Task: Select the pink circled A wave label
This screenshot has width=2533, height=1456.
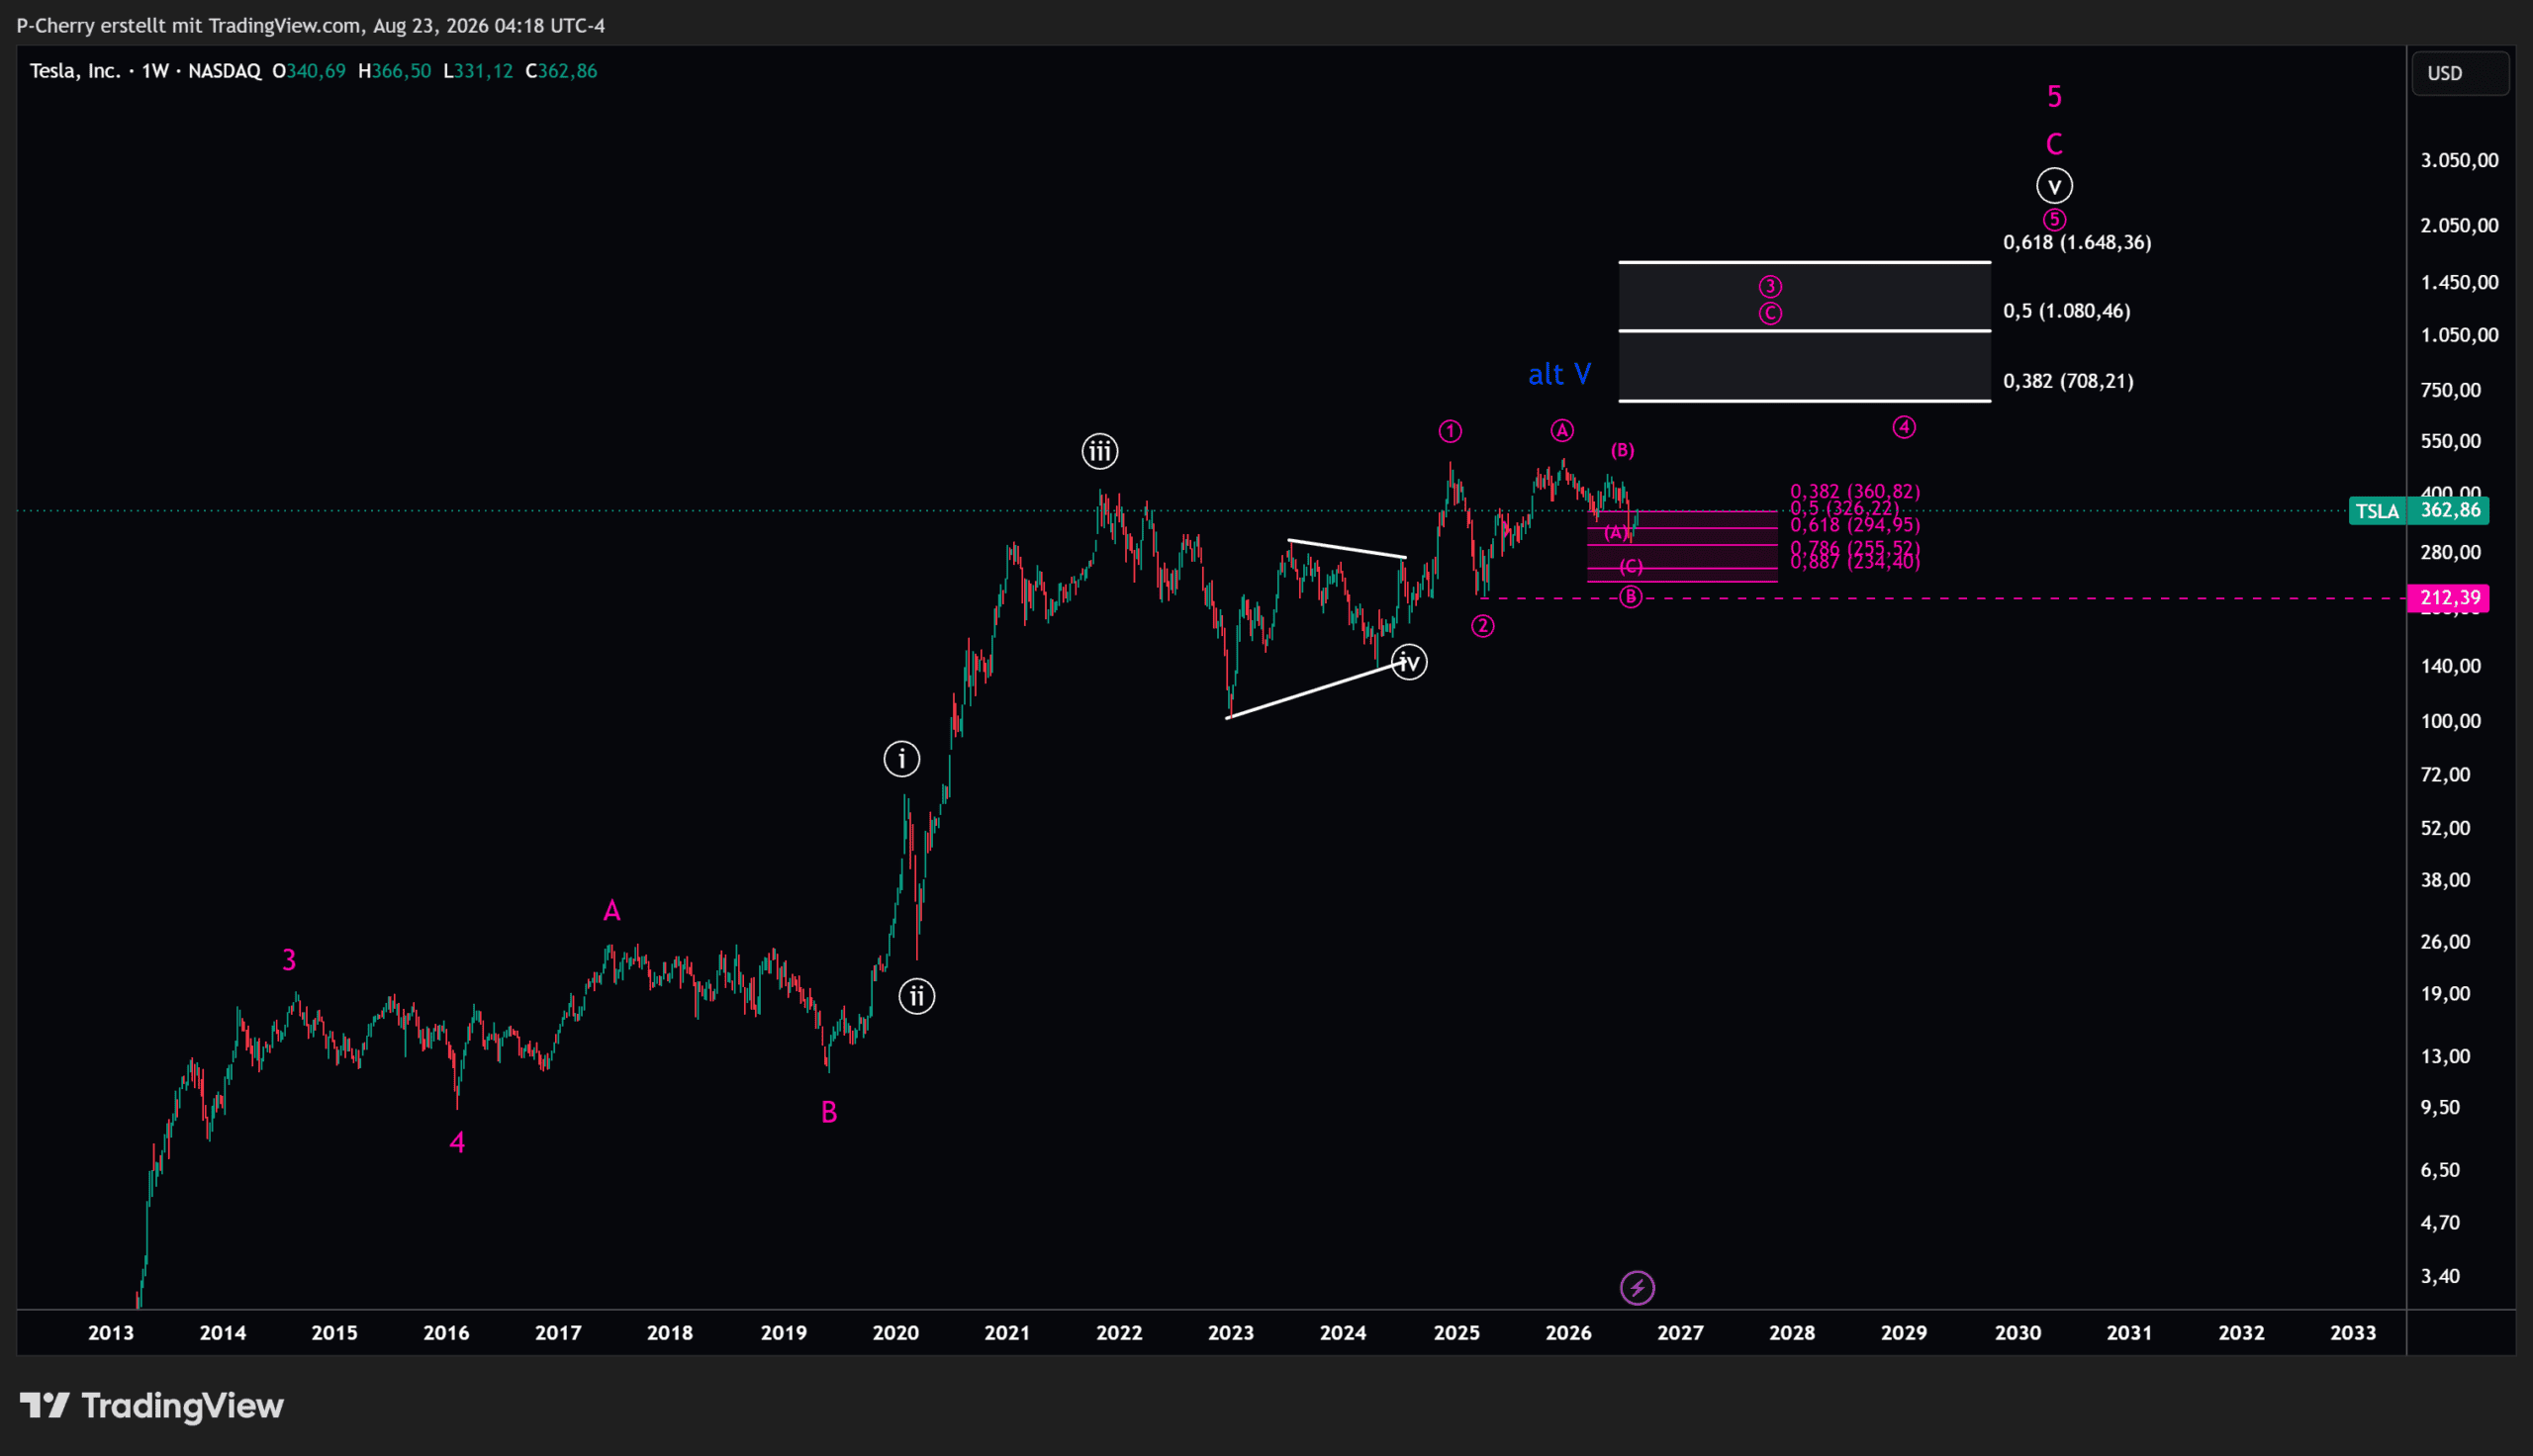Action: pyautogui.click(x=1562, y=430)
